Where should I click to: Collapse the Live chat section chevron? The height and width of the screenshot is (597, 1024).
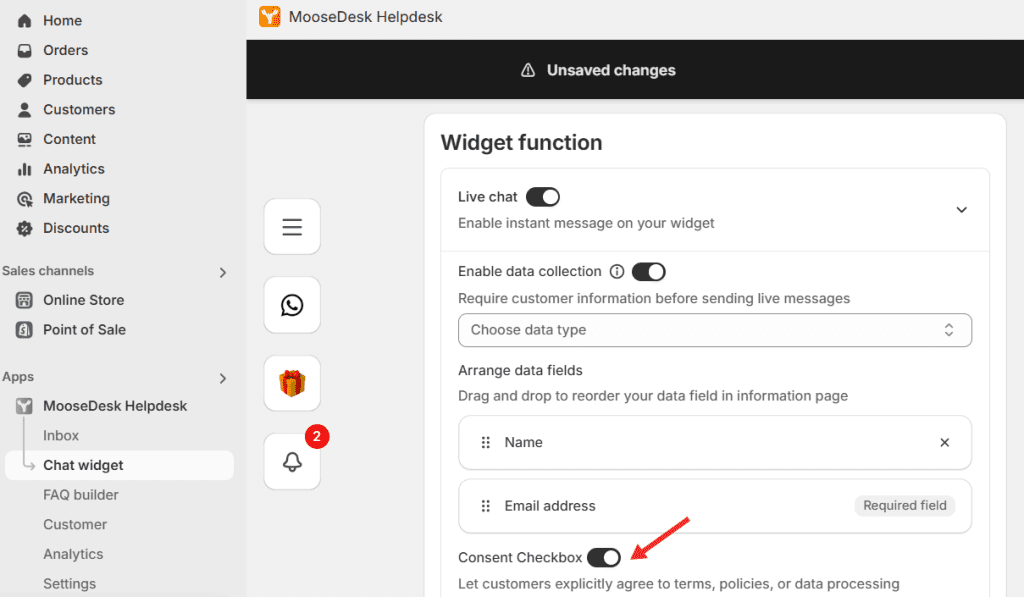tap(961, 210)
